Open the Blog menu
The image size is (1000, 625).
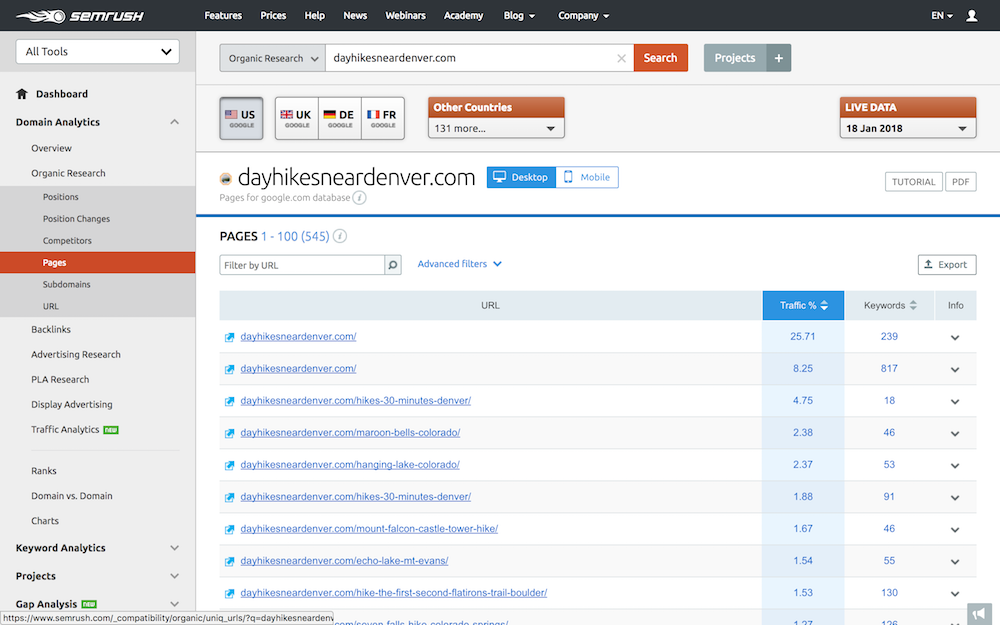point(519,16)
